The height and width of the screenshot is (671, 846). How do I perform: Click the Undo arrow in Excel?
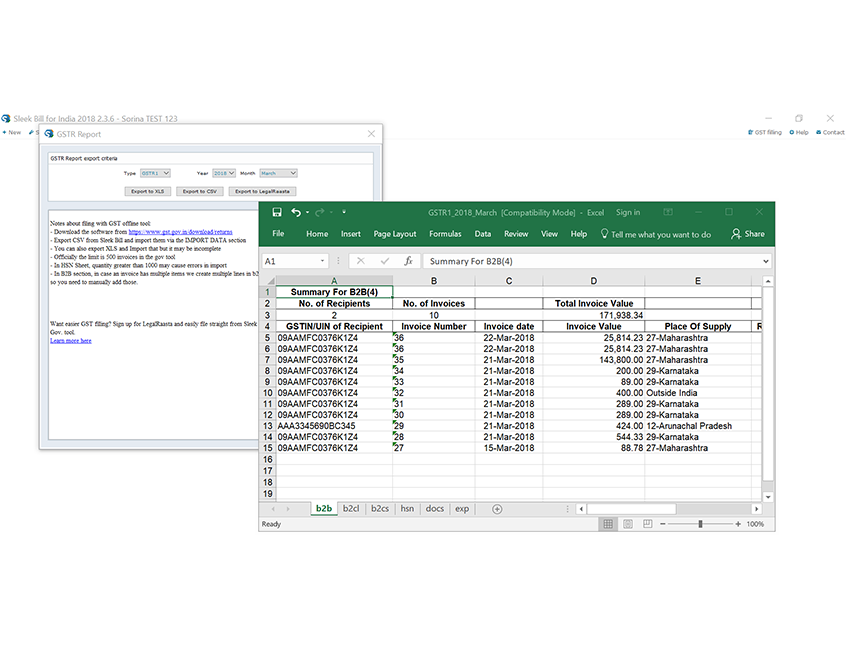[295, 212]
